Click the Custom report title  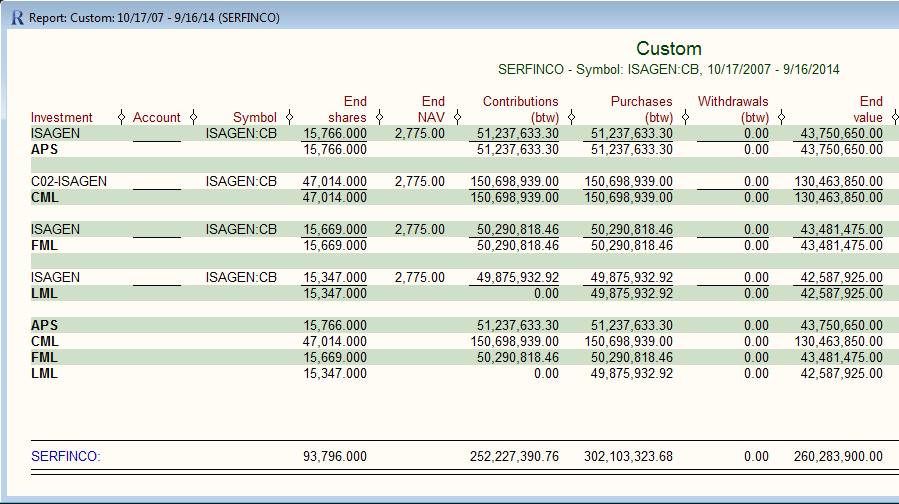pos(669,48)
